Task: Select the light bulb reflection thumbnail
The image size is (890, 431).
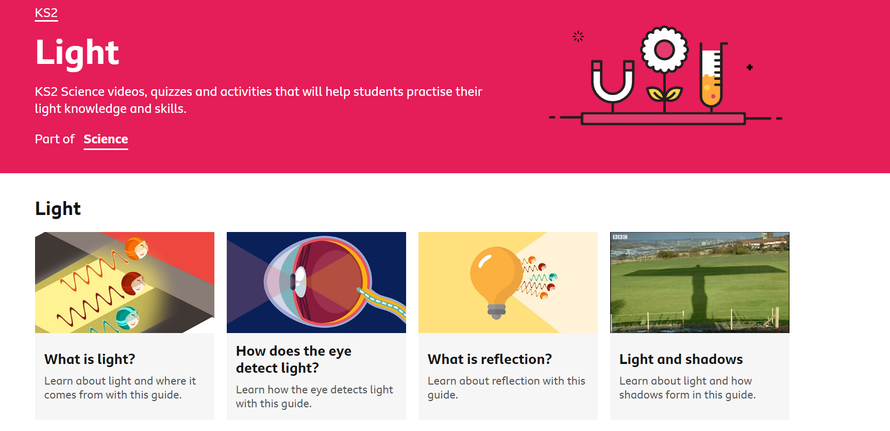Action: (x=508, y=282)
